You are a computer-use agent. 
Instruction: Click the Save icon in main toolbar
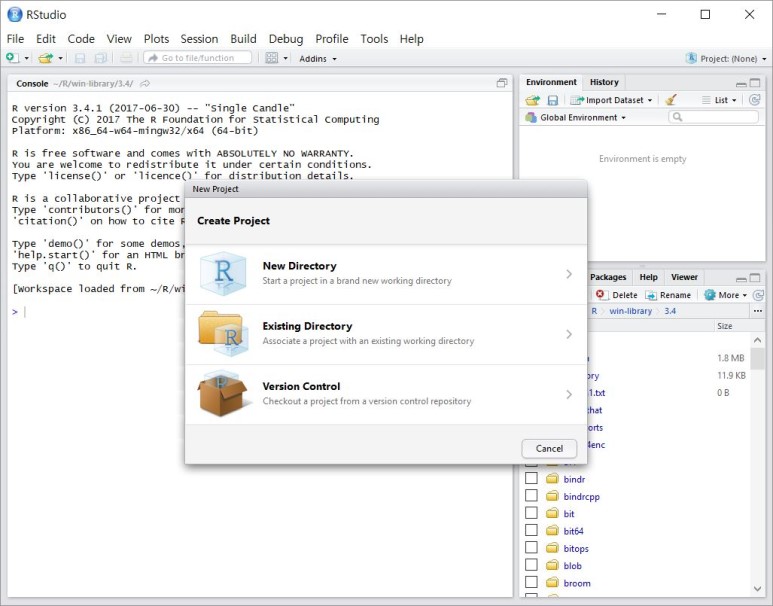(x=79, y=58)
